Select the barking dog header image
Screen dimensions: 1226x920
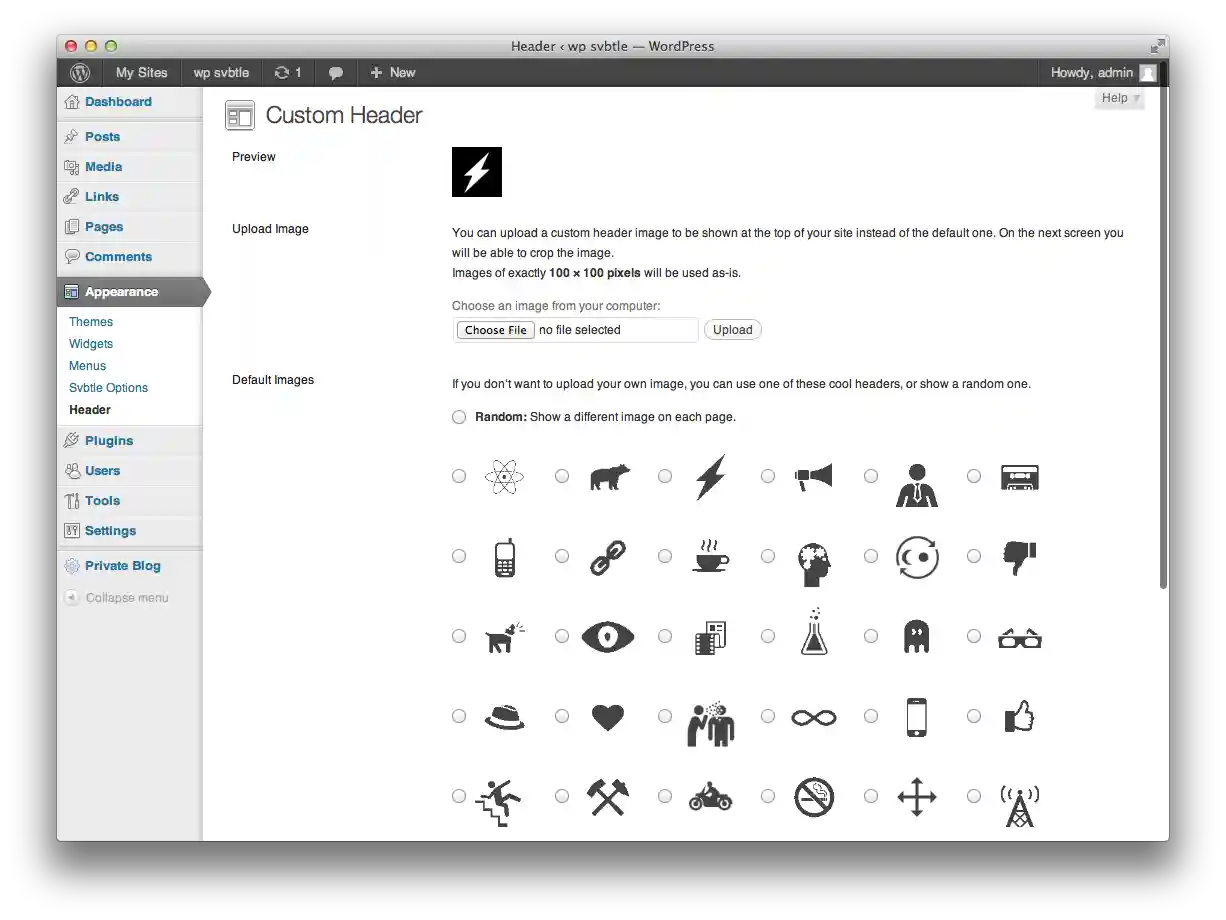click(x=505, y=637)
